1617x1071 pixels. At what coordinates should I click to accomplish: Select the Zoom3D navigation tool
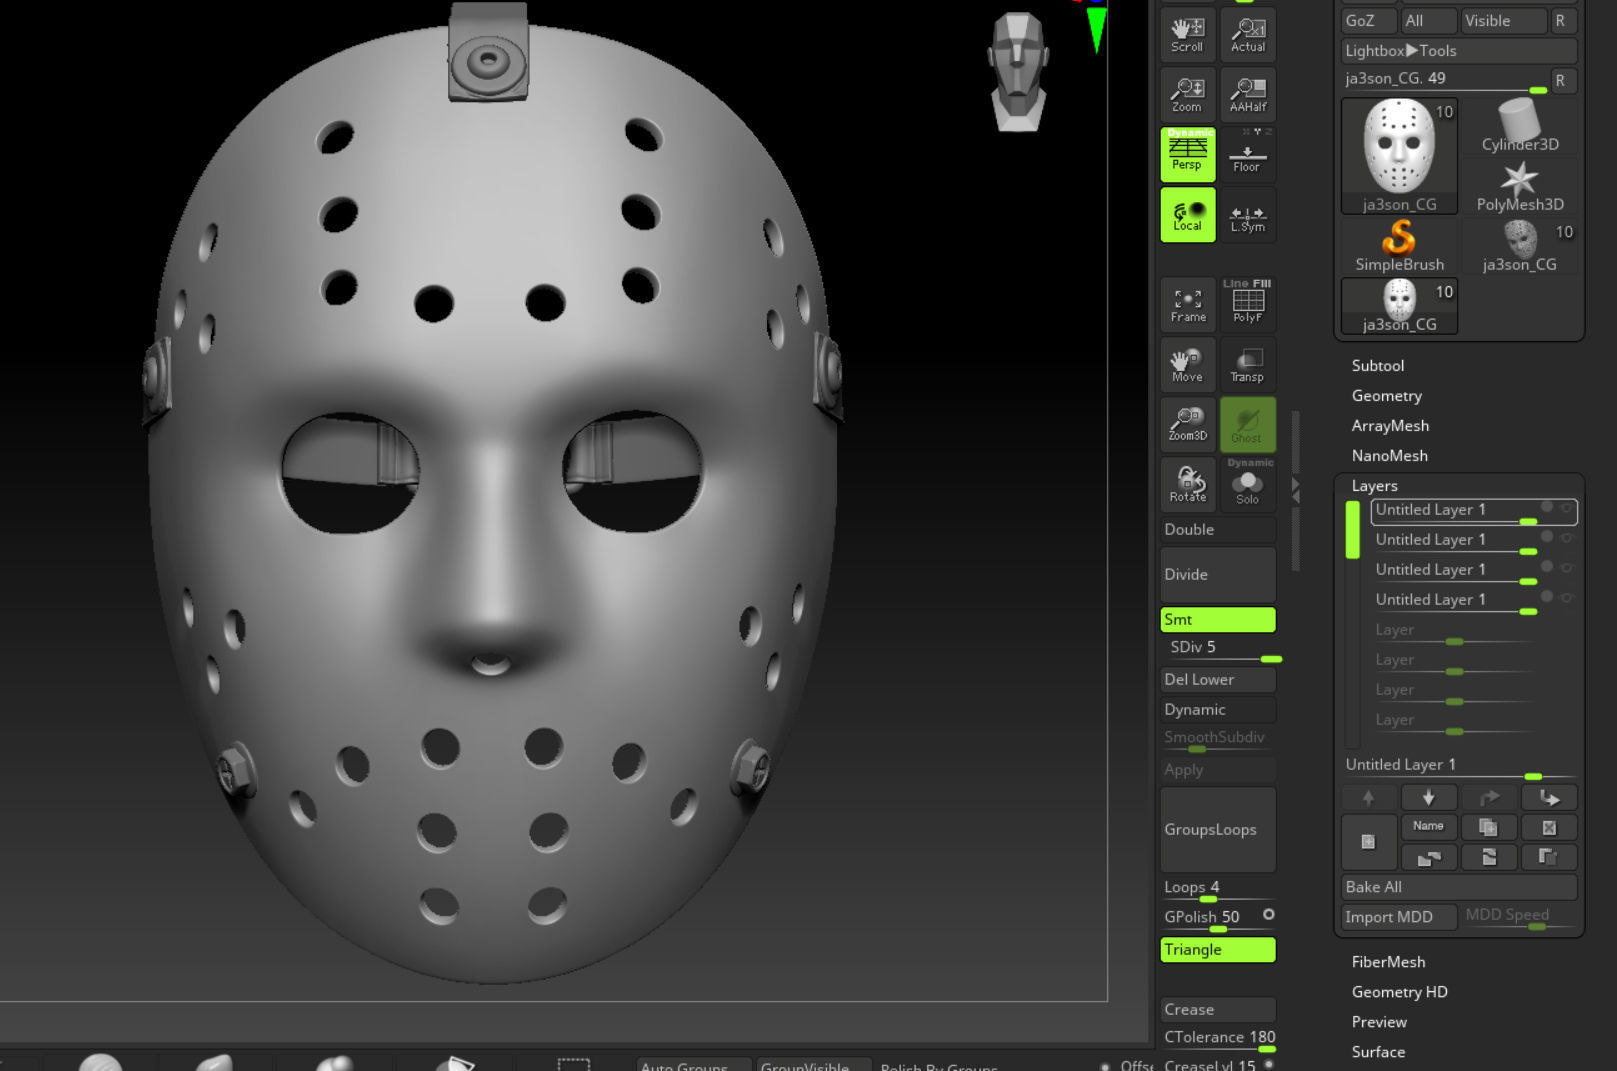1187,425
